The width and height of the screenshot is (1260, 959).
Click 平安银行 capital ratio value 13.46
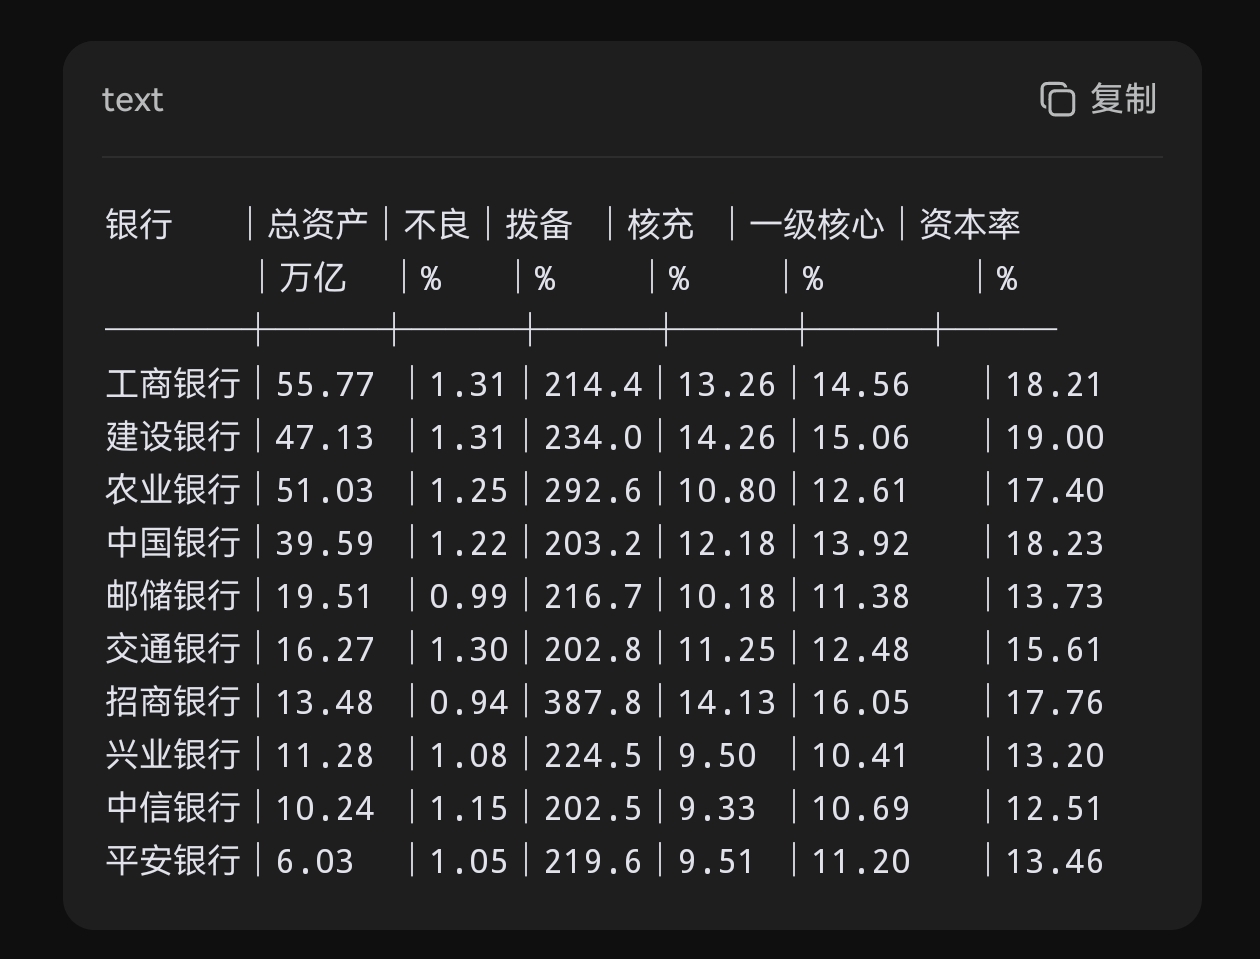1054,861
